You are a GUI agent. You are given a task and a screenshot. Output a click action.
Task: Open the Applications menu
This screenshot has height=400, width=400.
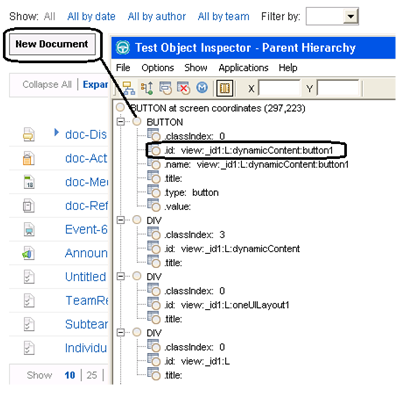pos(243,68)
